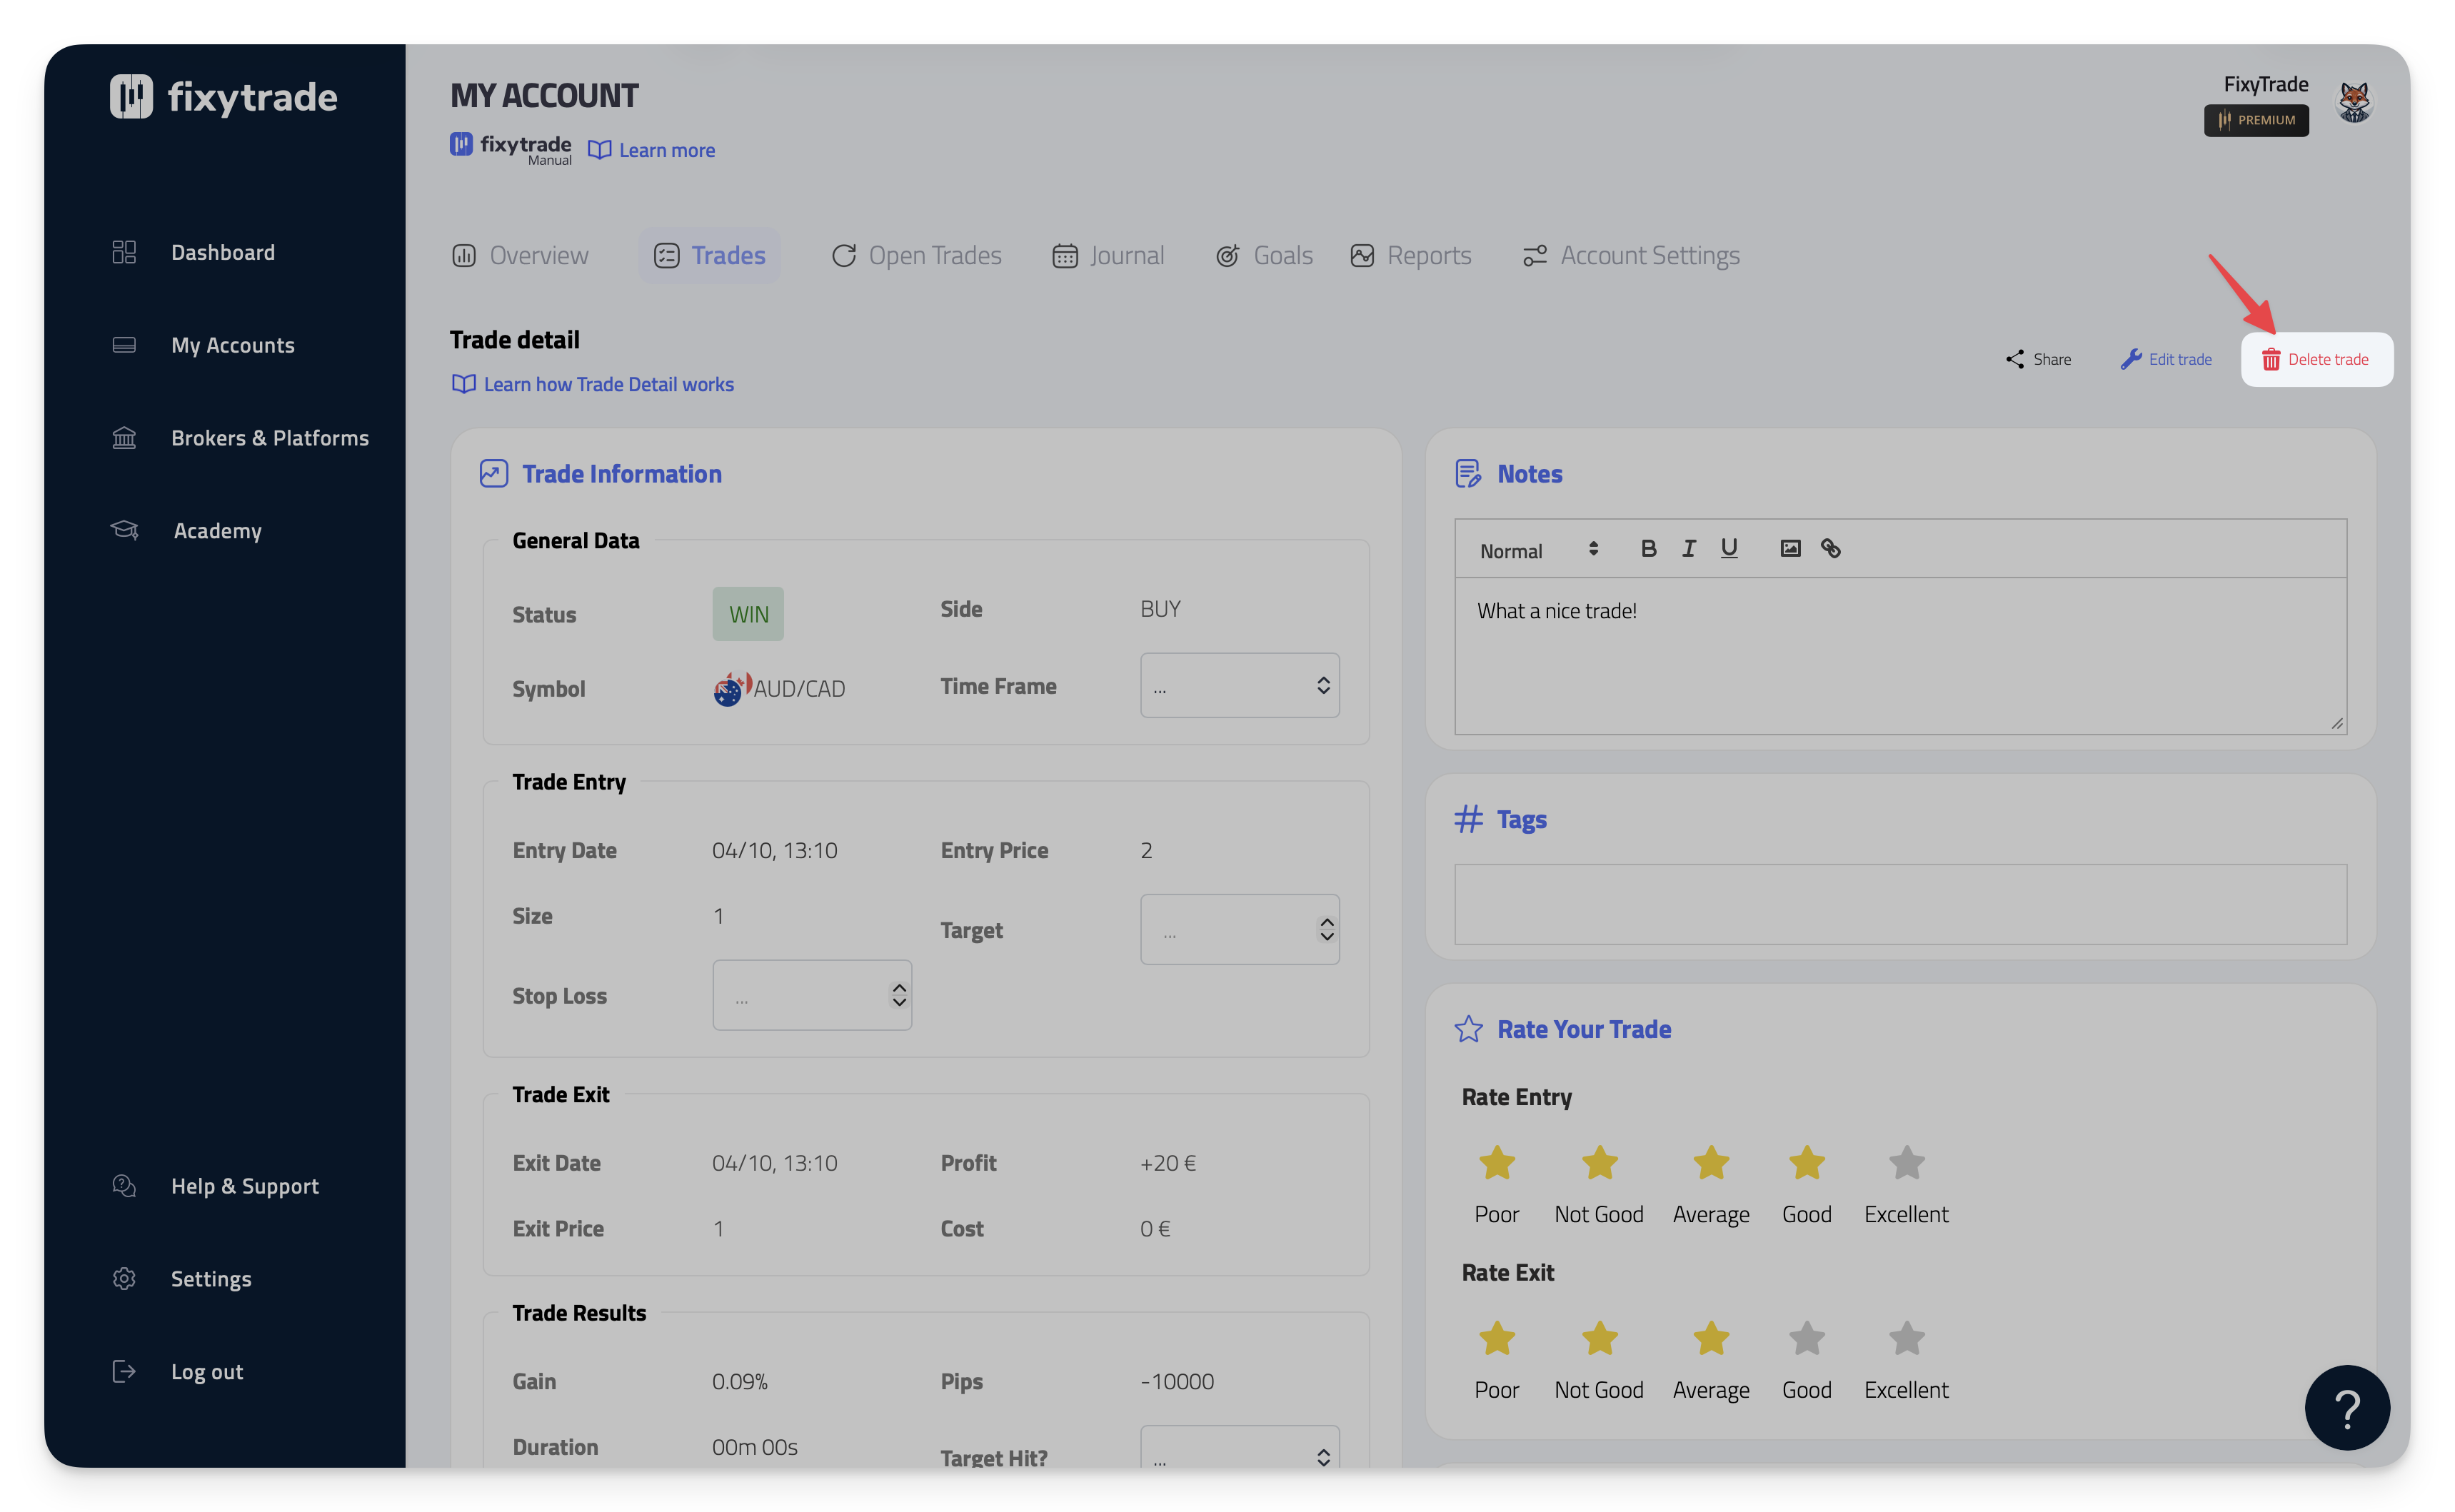Toggle italic formatting in Notes editor
This screenshot has height=1512, width=2455.
1688,548
